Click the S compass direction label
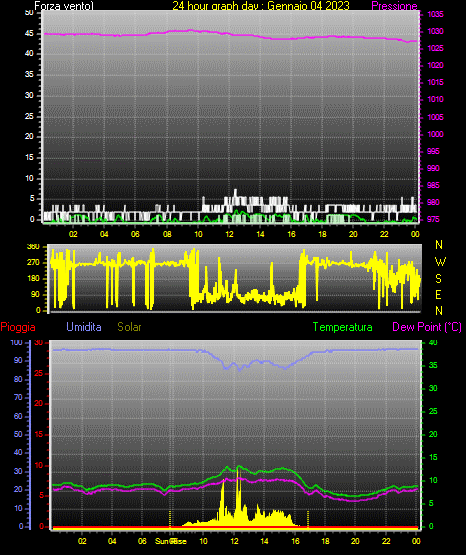Viewport: 466px width, 555px height. pyautogui.click(x=438, y=279)
